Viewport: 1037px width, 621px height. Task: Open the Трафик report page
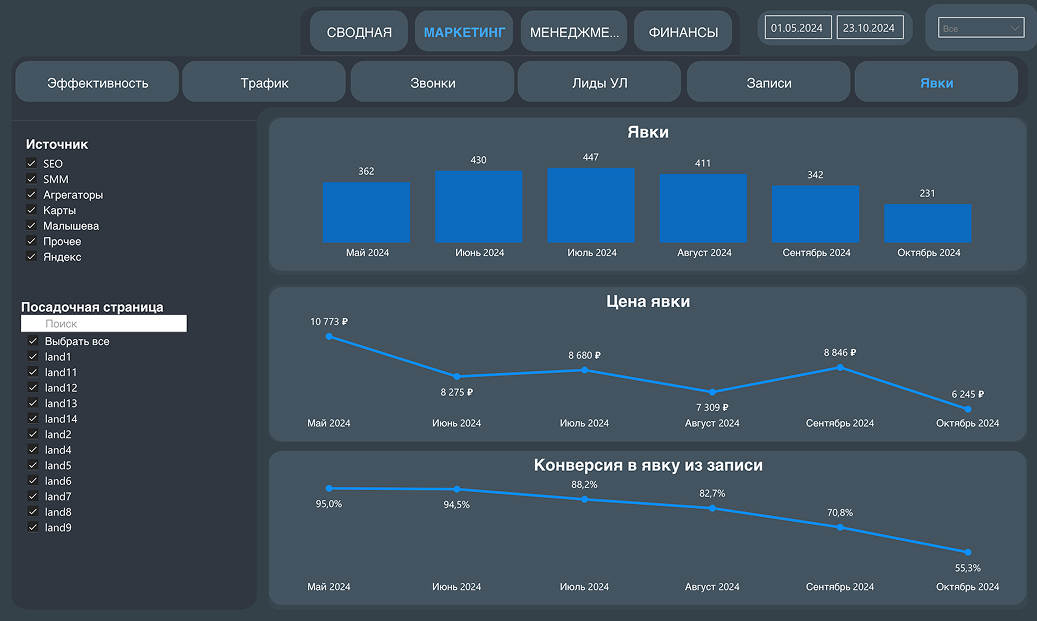[x=264, y=83]
